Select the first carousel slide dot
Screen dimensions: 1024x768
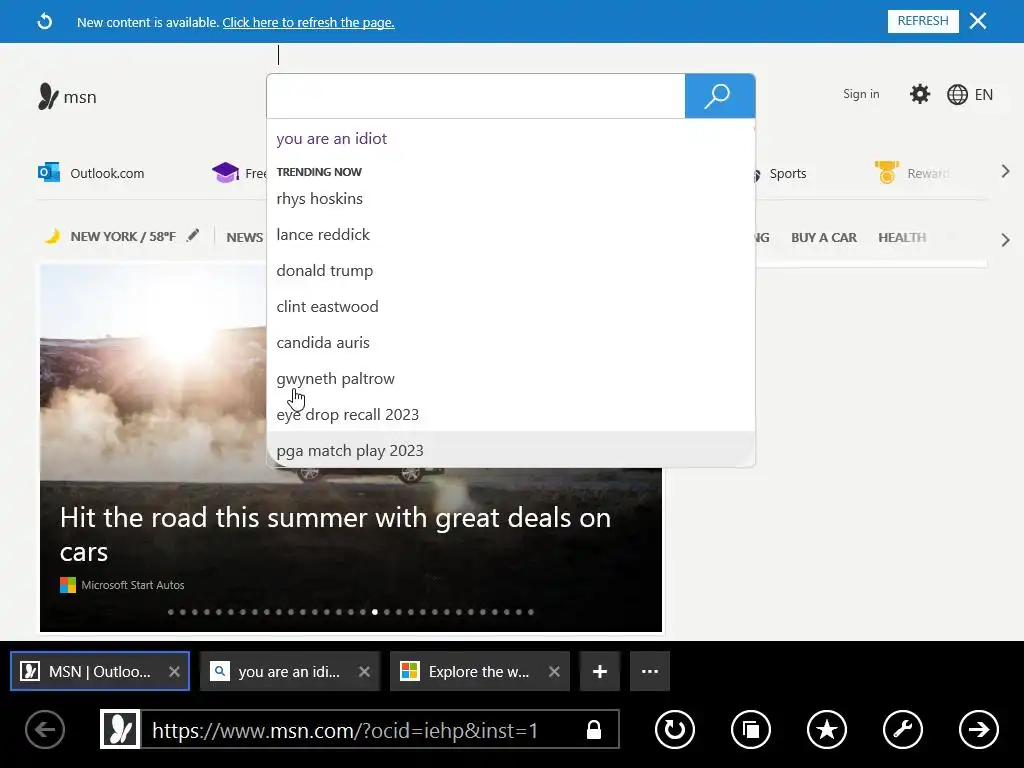point(170,612)
